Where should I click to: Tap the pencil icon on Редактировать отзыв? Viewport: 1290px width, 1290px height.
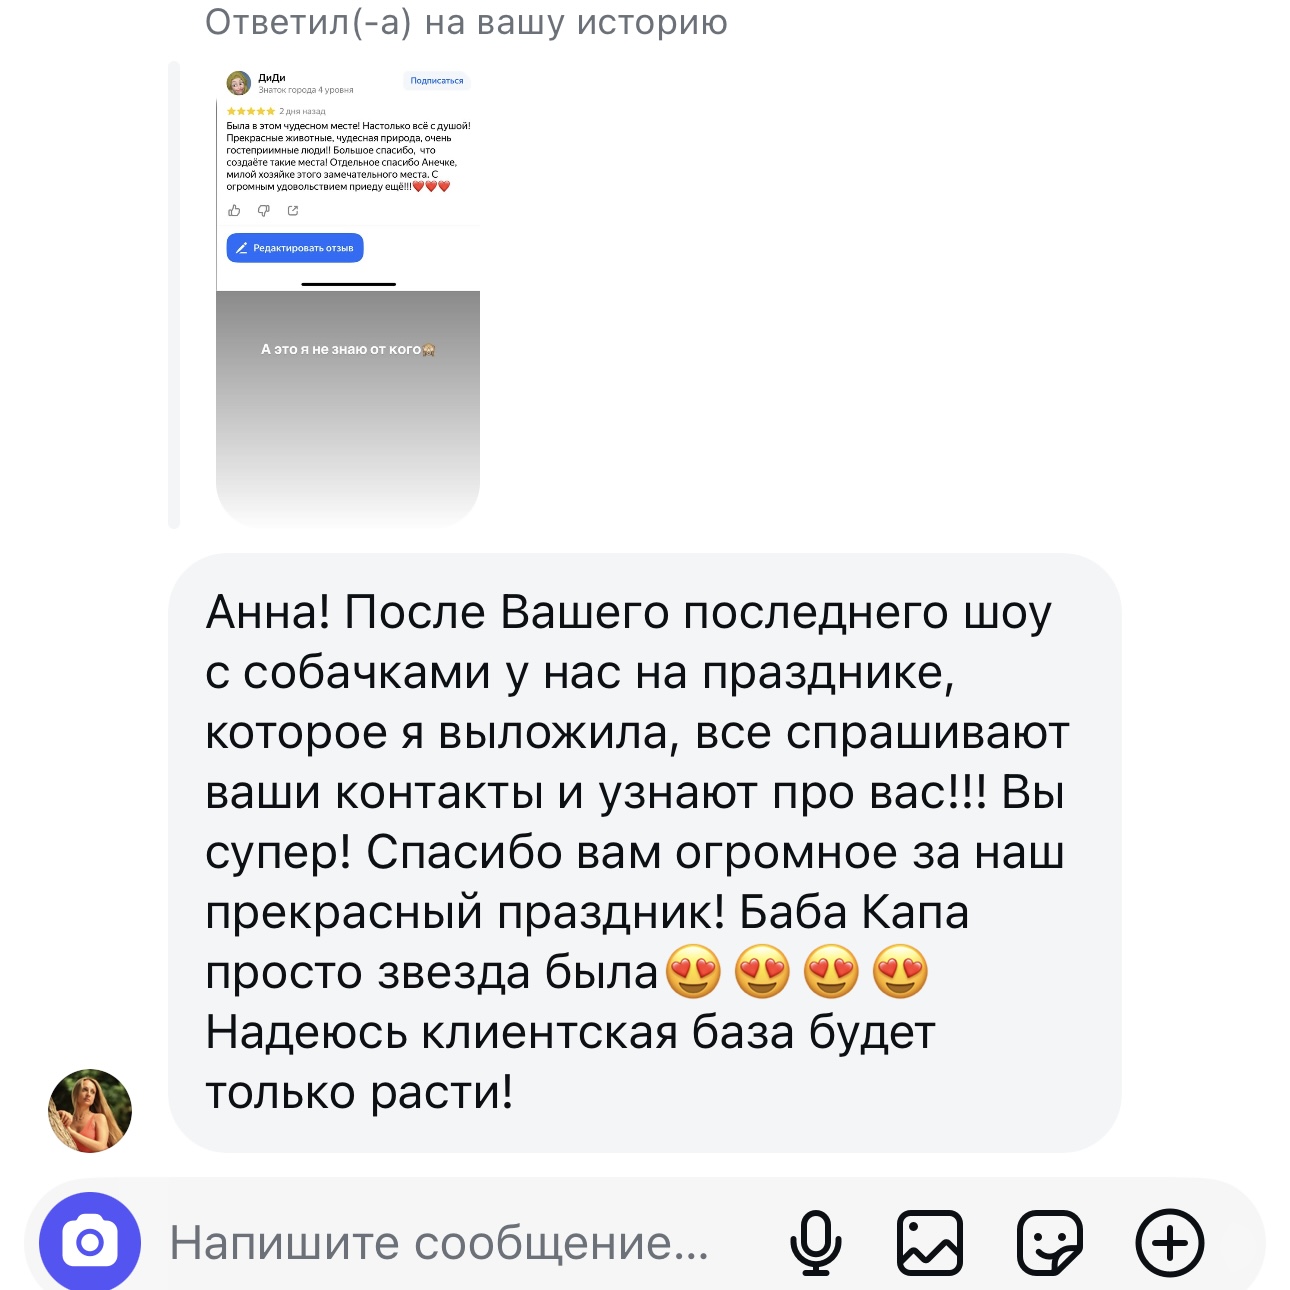[241, 248]
